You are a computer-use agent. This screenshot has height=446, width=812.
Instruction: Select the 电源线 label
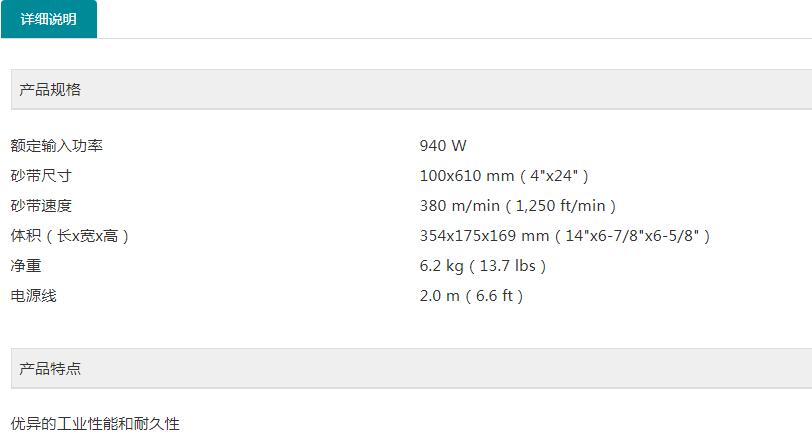click(34, 296)
